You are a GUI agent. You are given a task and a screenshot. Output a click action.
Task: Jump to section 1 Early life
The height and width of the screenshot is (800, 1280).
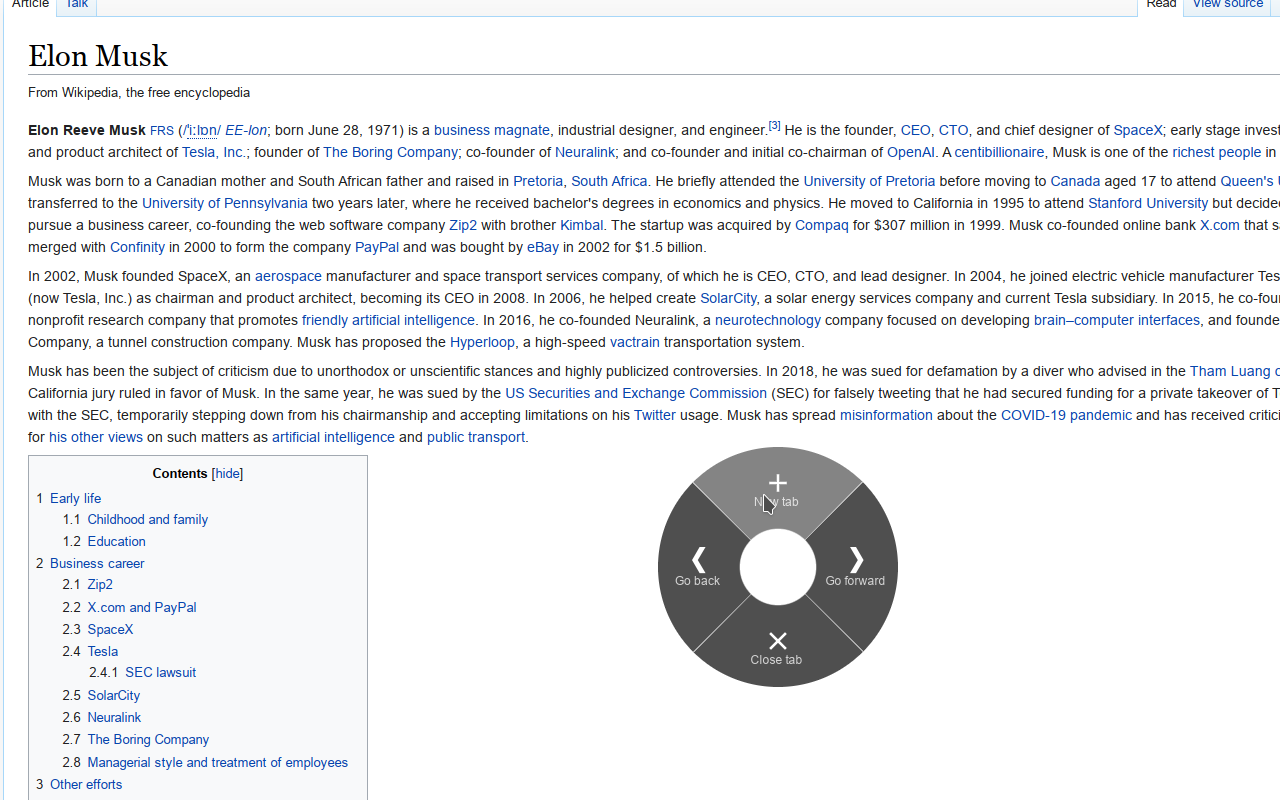pos(68,498)
